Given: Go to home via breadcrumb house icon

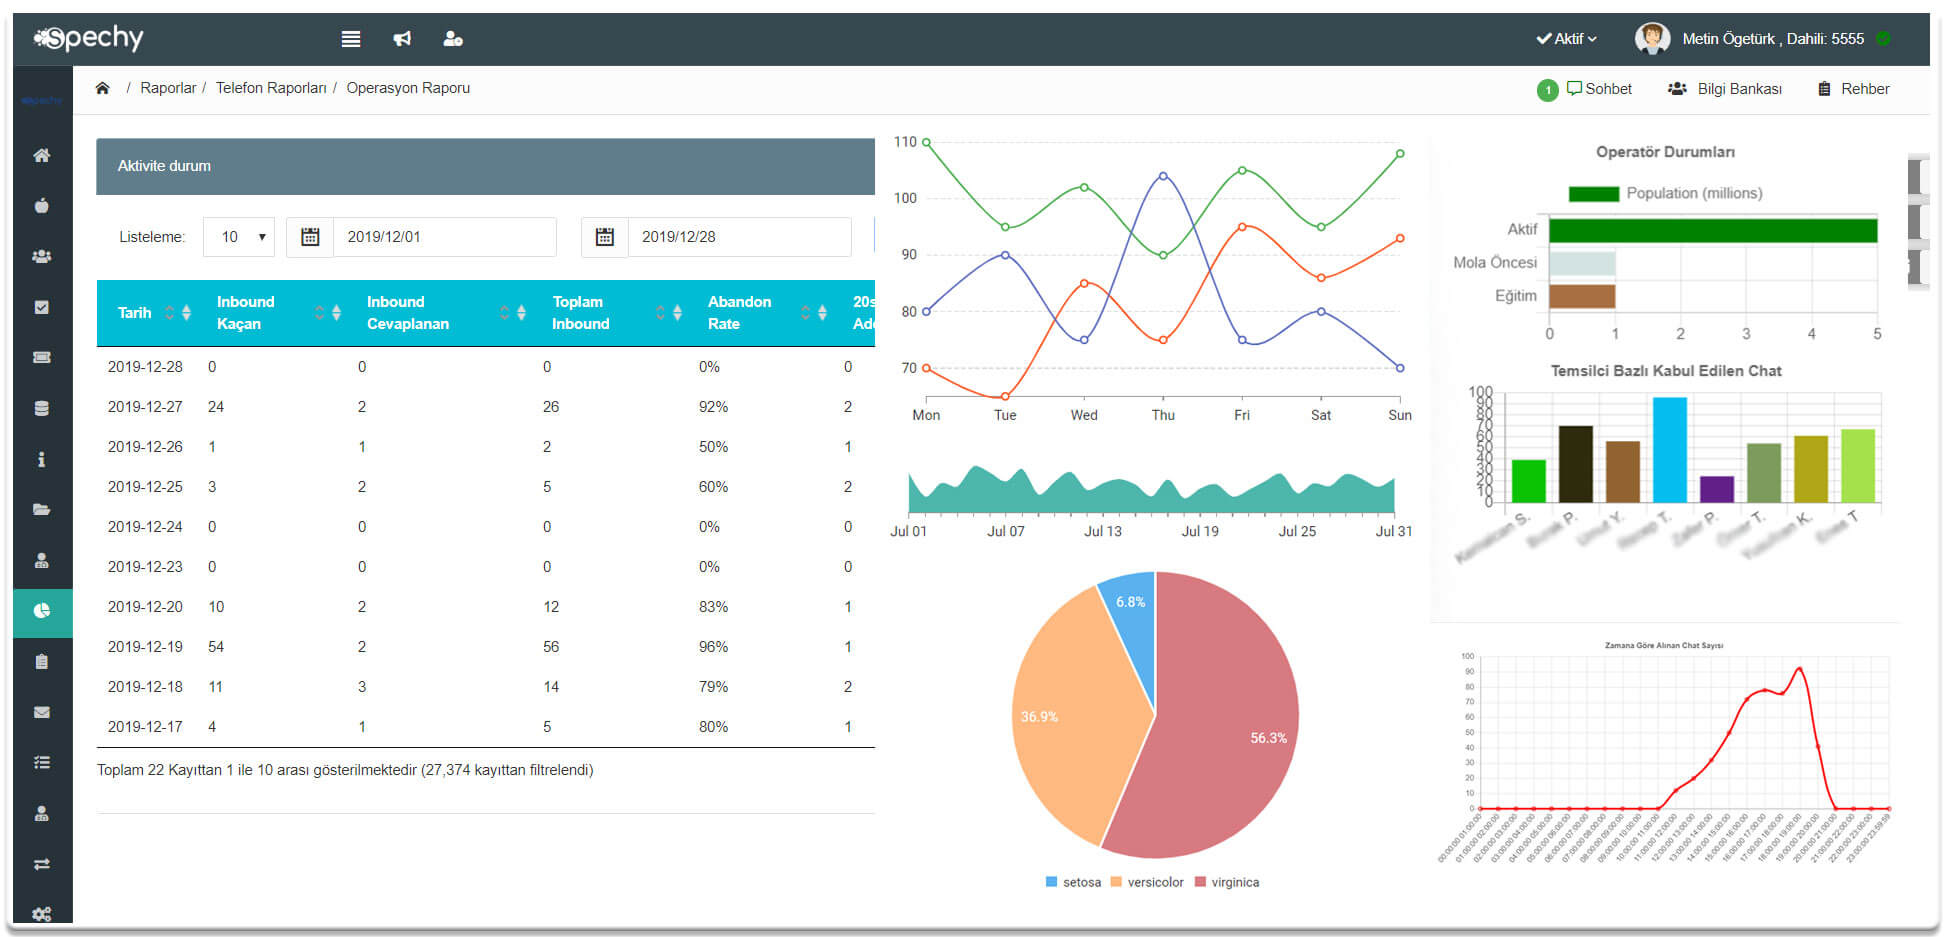Looking at the screenshot, I should tap(102, 88).
